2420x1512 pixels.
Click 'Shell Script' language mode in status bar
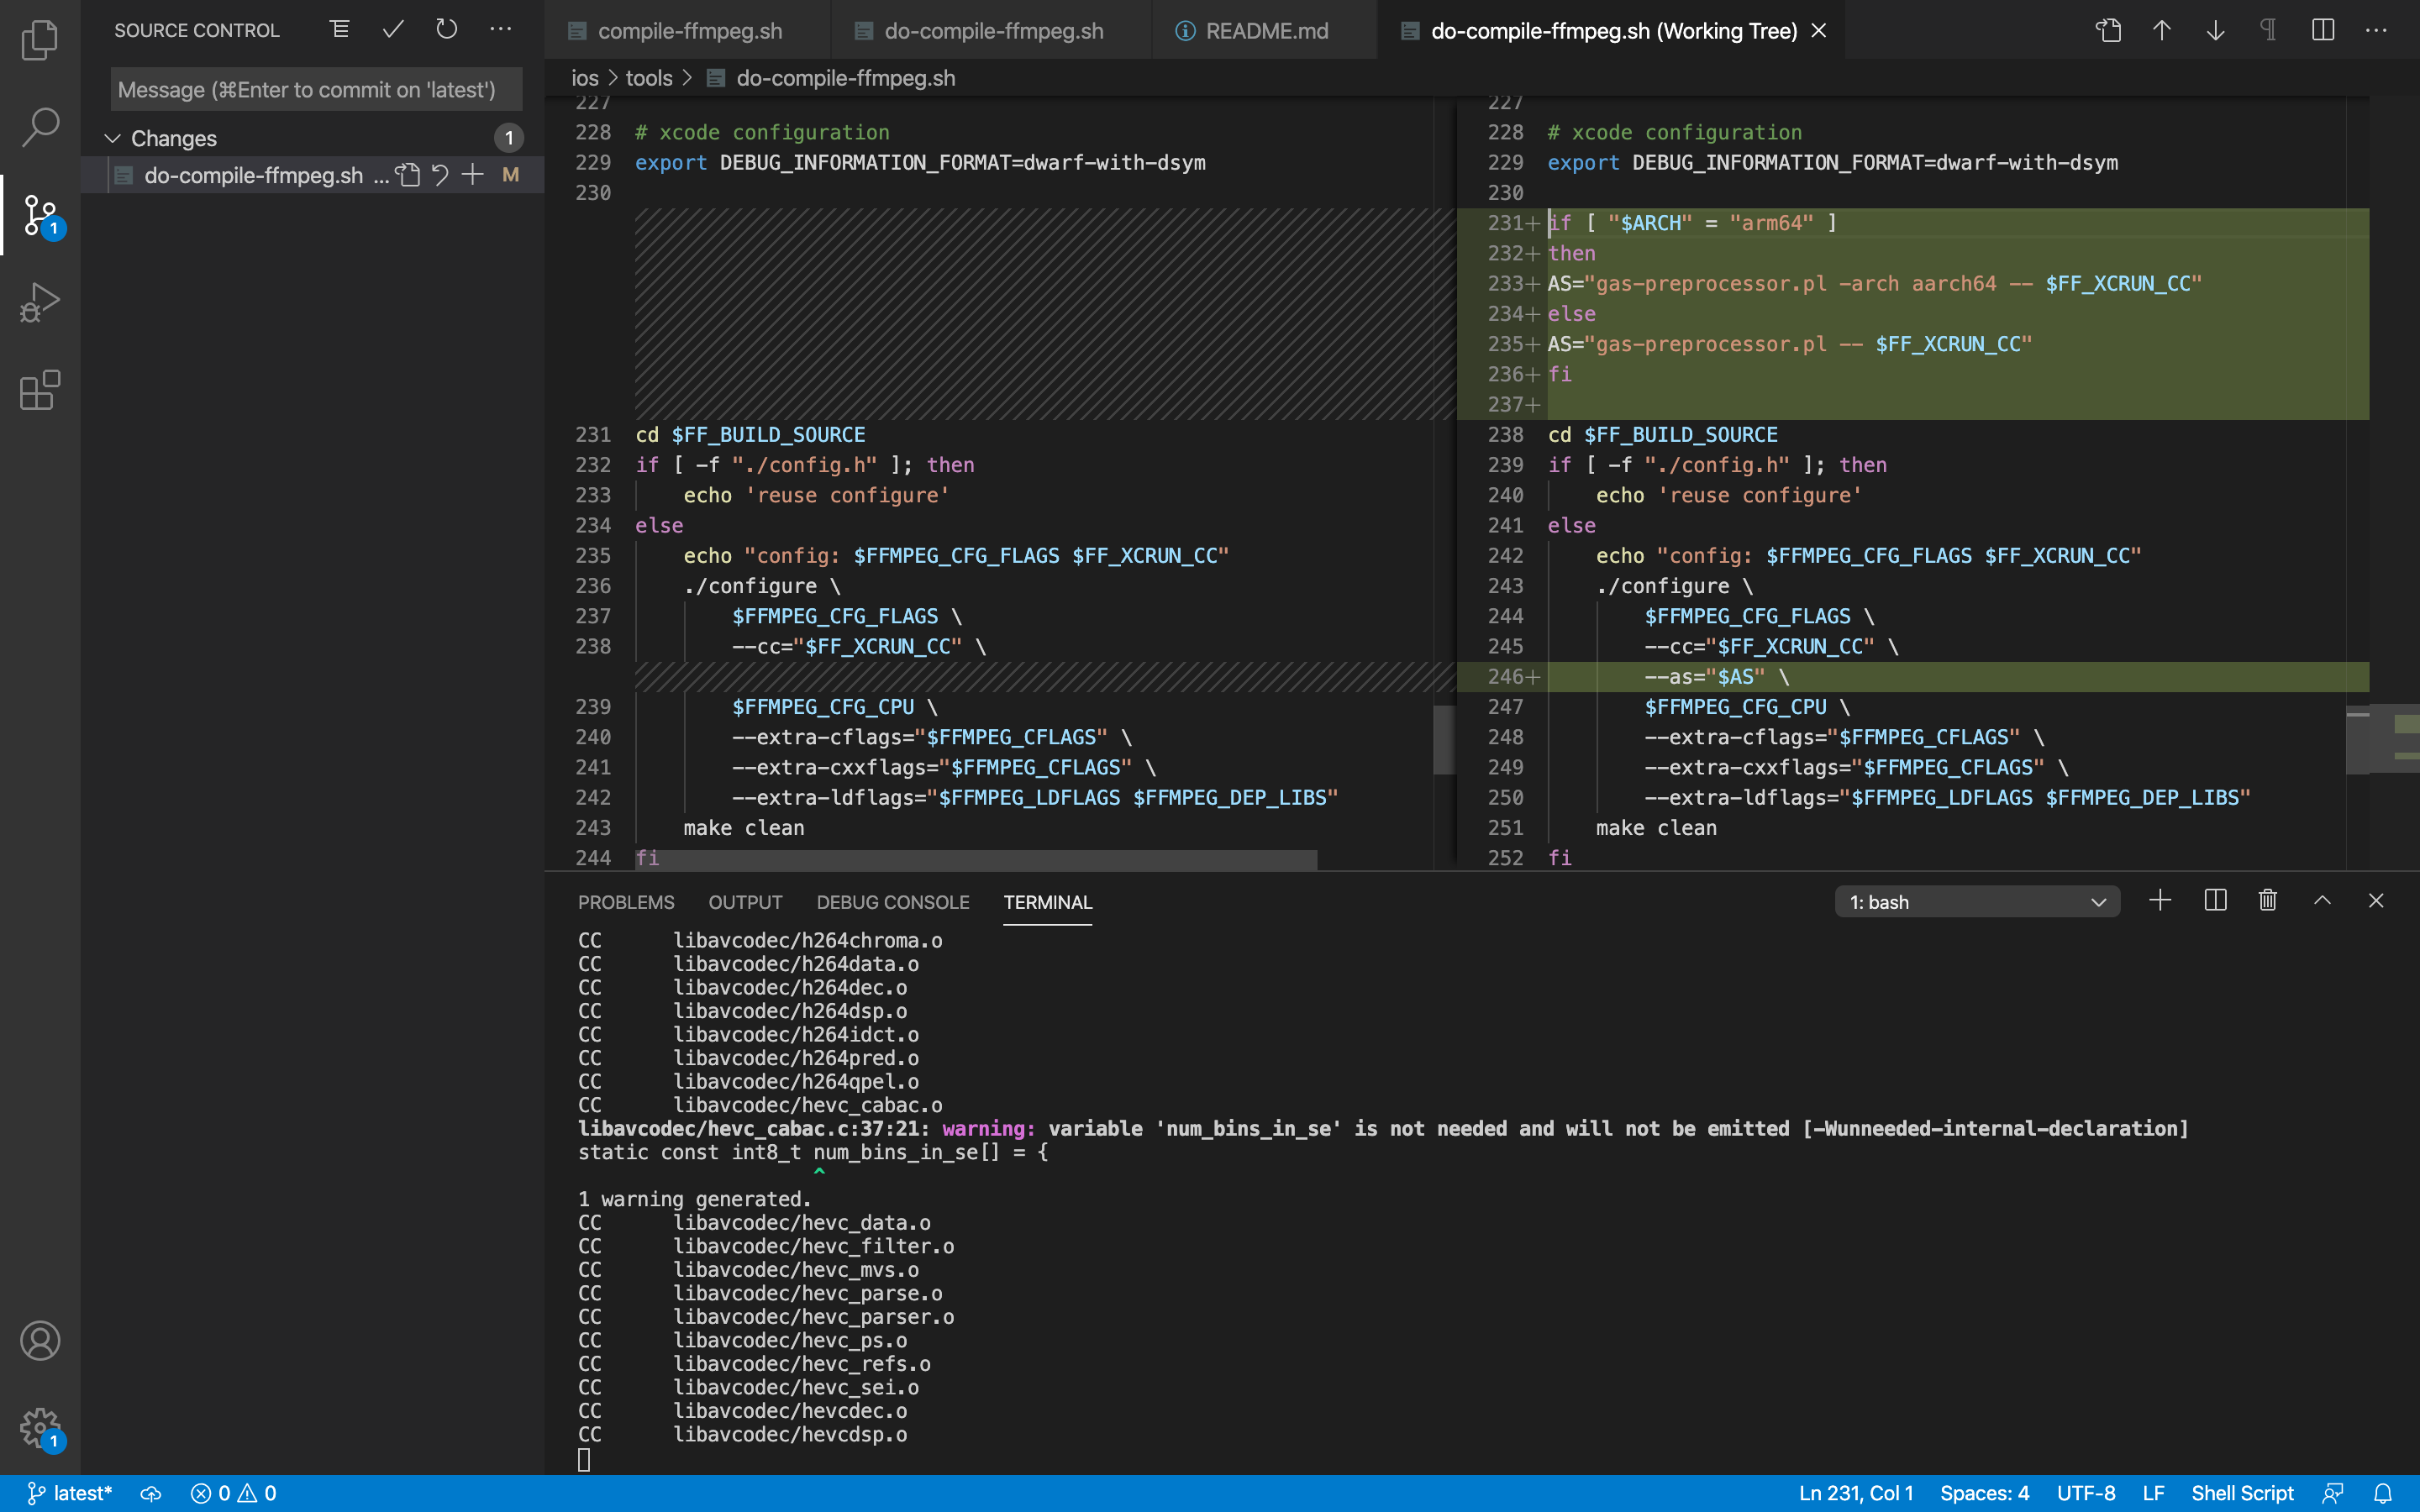2242,1493
